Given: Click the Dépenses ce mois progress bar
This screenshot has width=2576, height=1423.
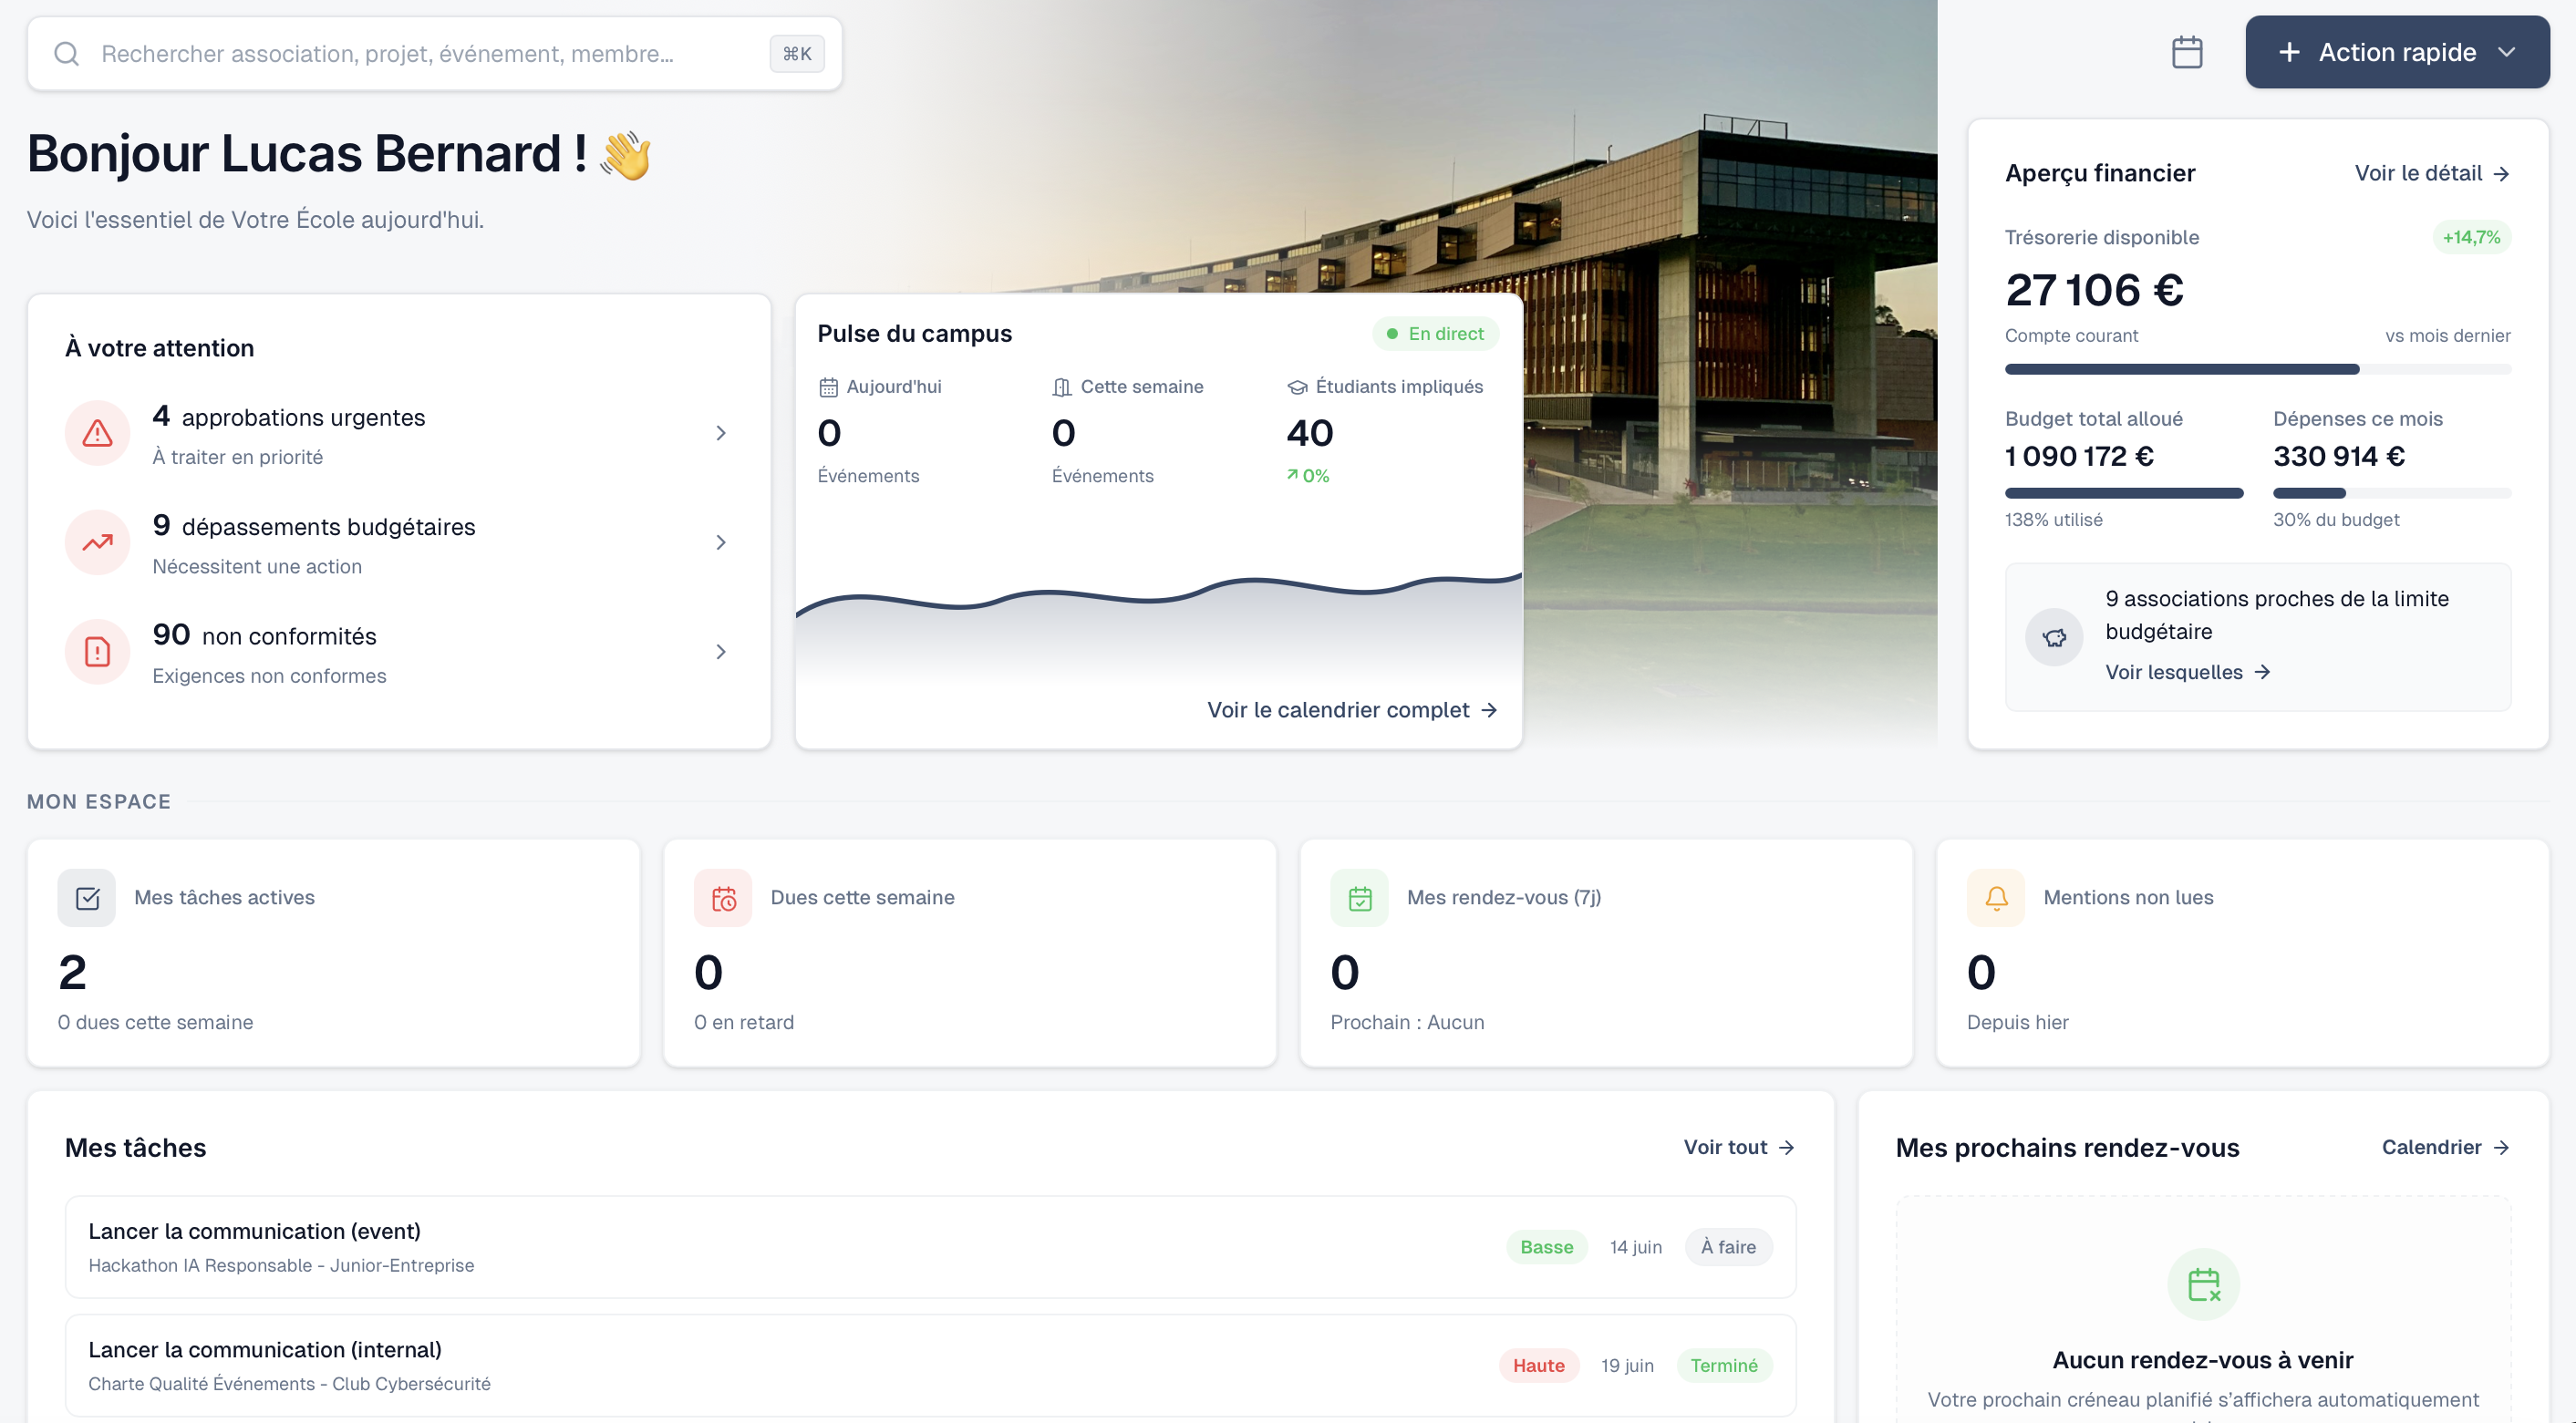Looking at the screenshot, I should coord(2392,493).
